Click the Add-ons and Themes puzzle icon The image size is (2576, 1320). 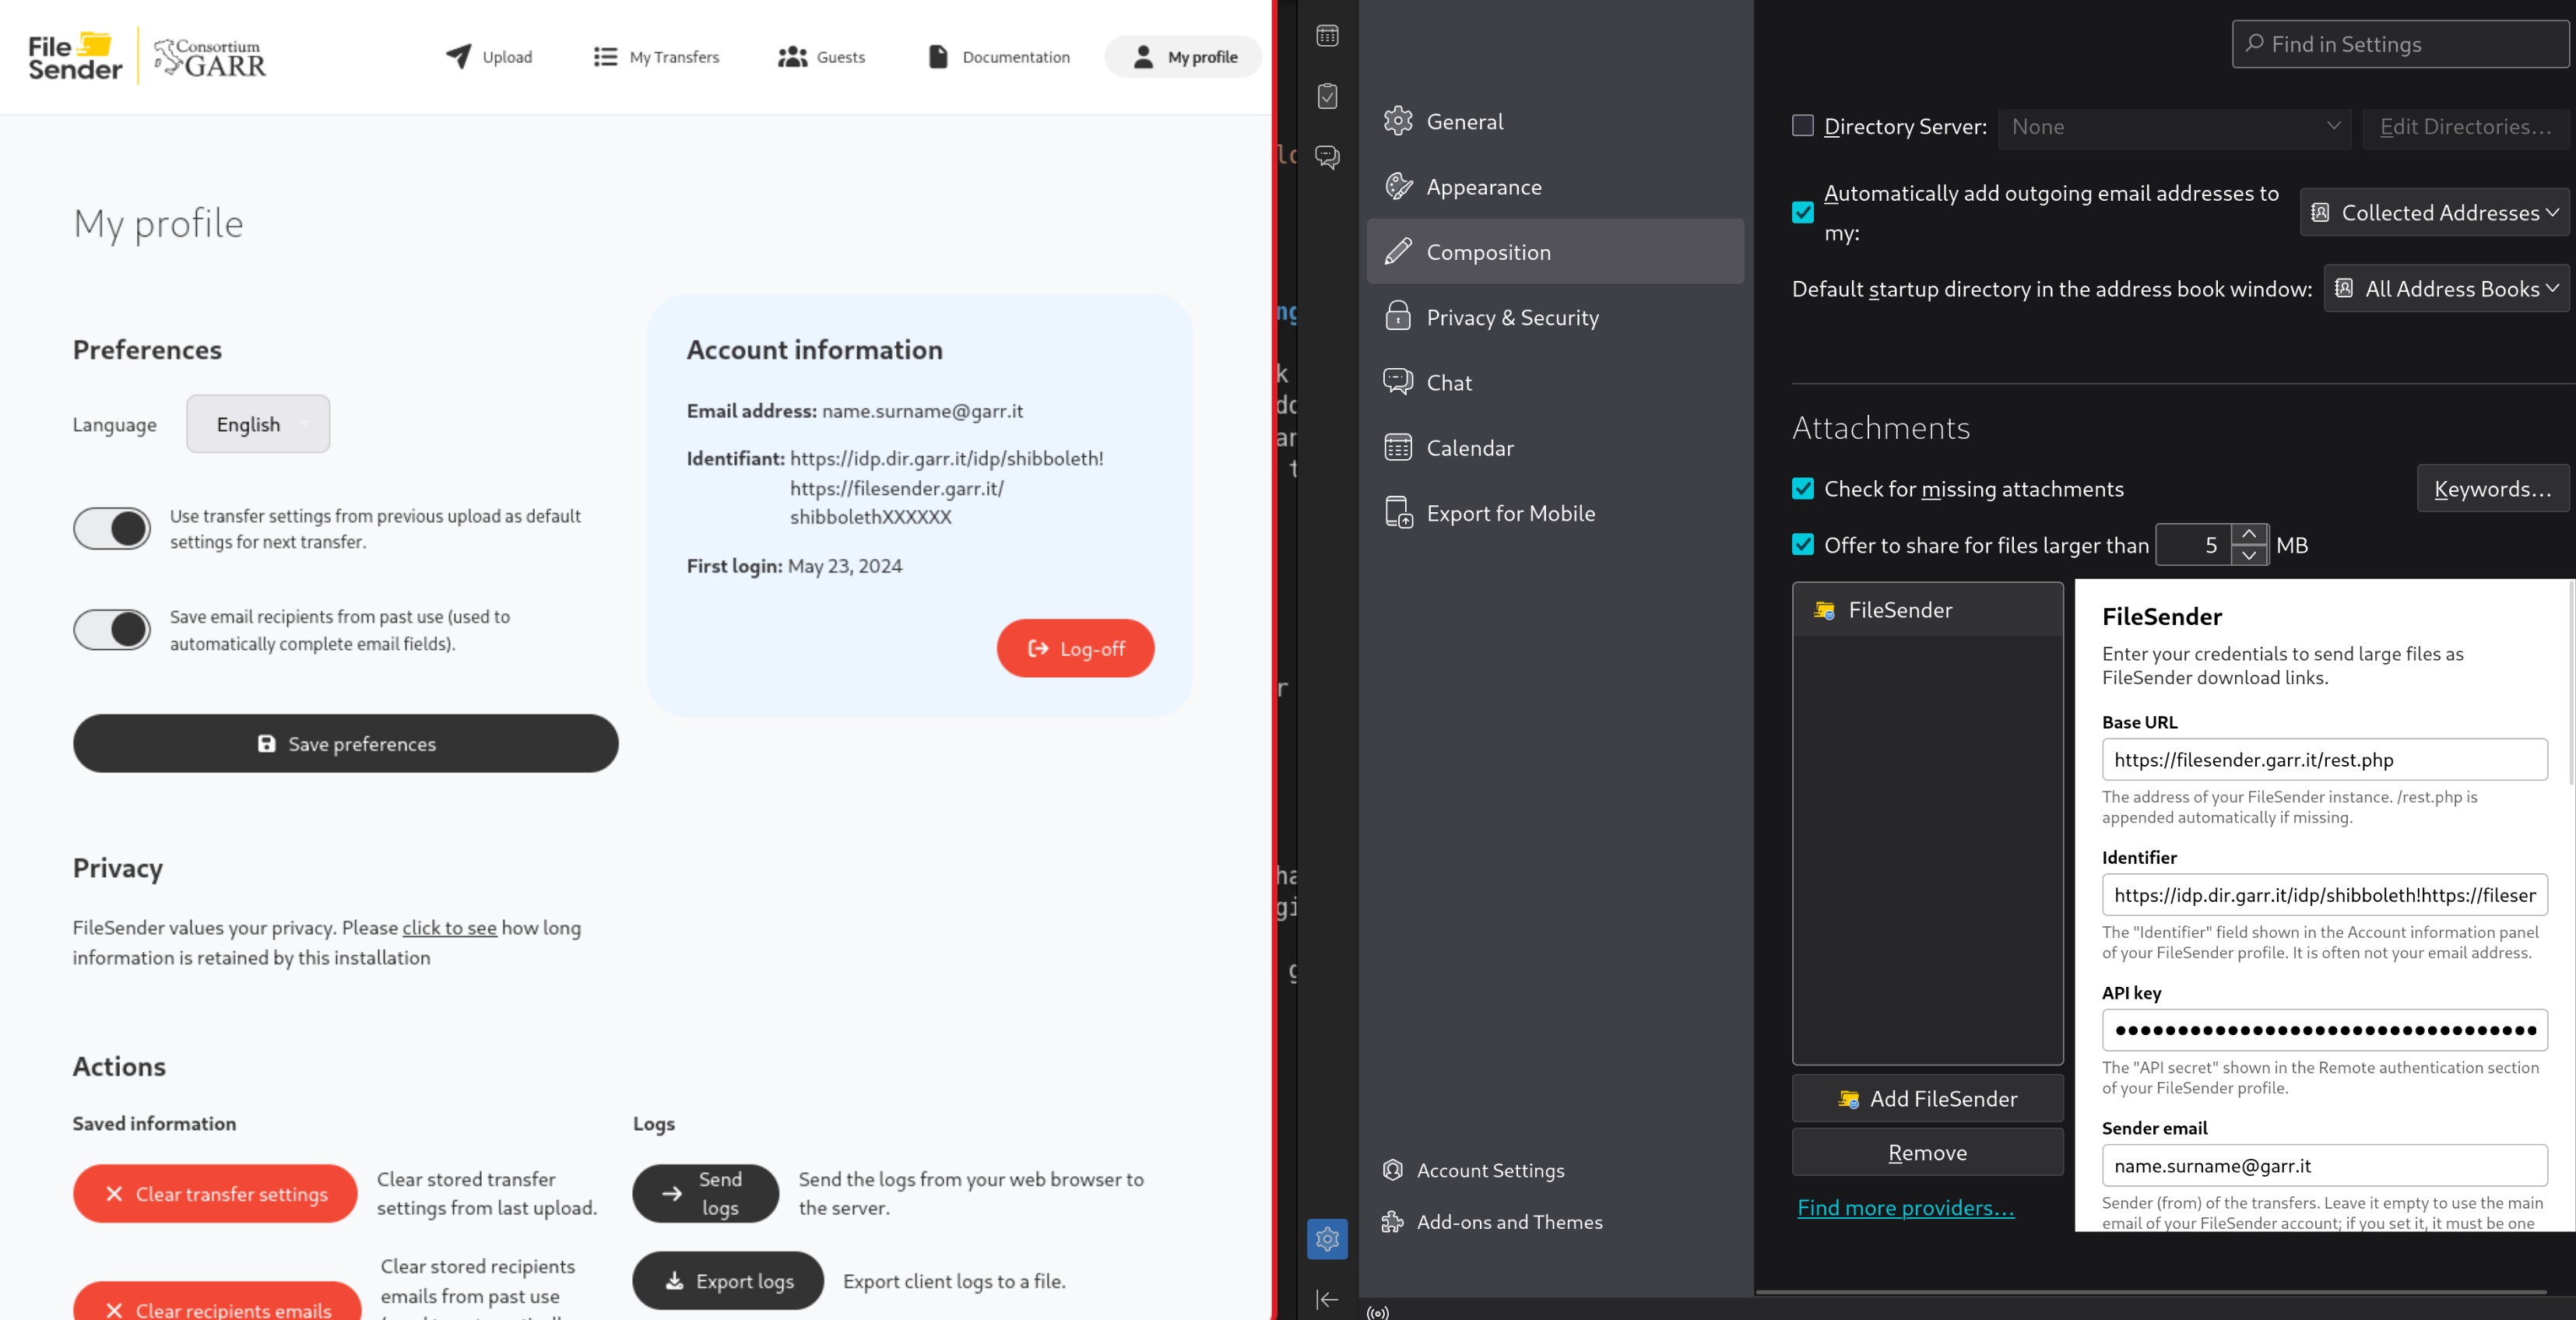(x=1393, y=1222)
